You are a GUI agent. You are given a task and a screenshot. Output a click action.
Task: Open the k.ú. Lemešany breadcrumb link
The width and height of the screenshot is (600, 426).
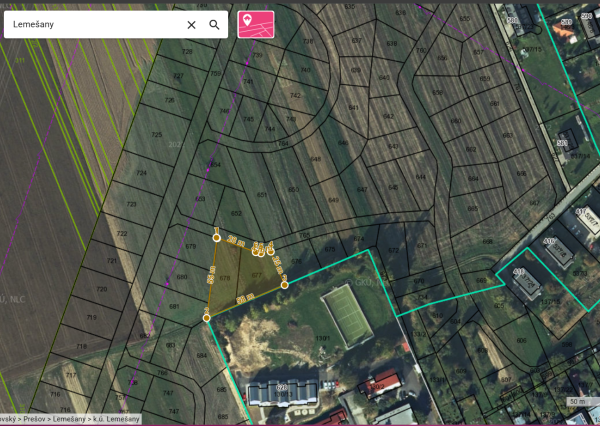pos(116,419)
